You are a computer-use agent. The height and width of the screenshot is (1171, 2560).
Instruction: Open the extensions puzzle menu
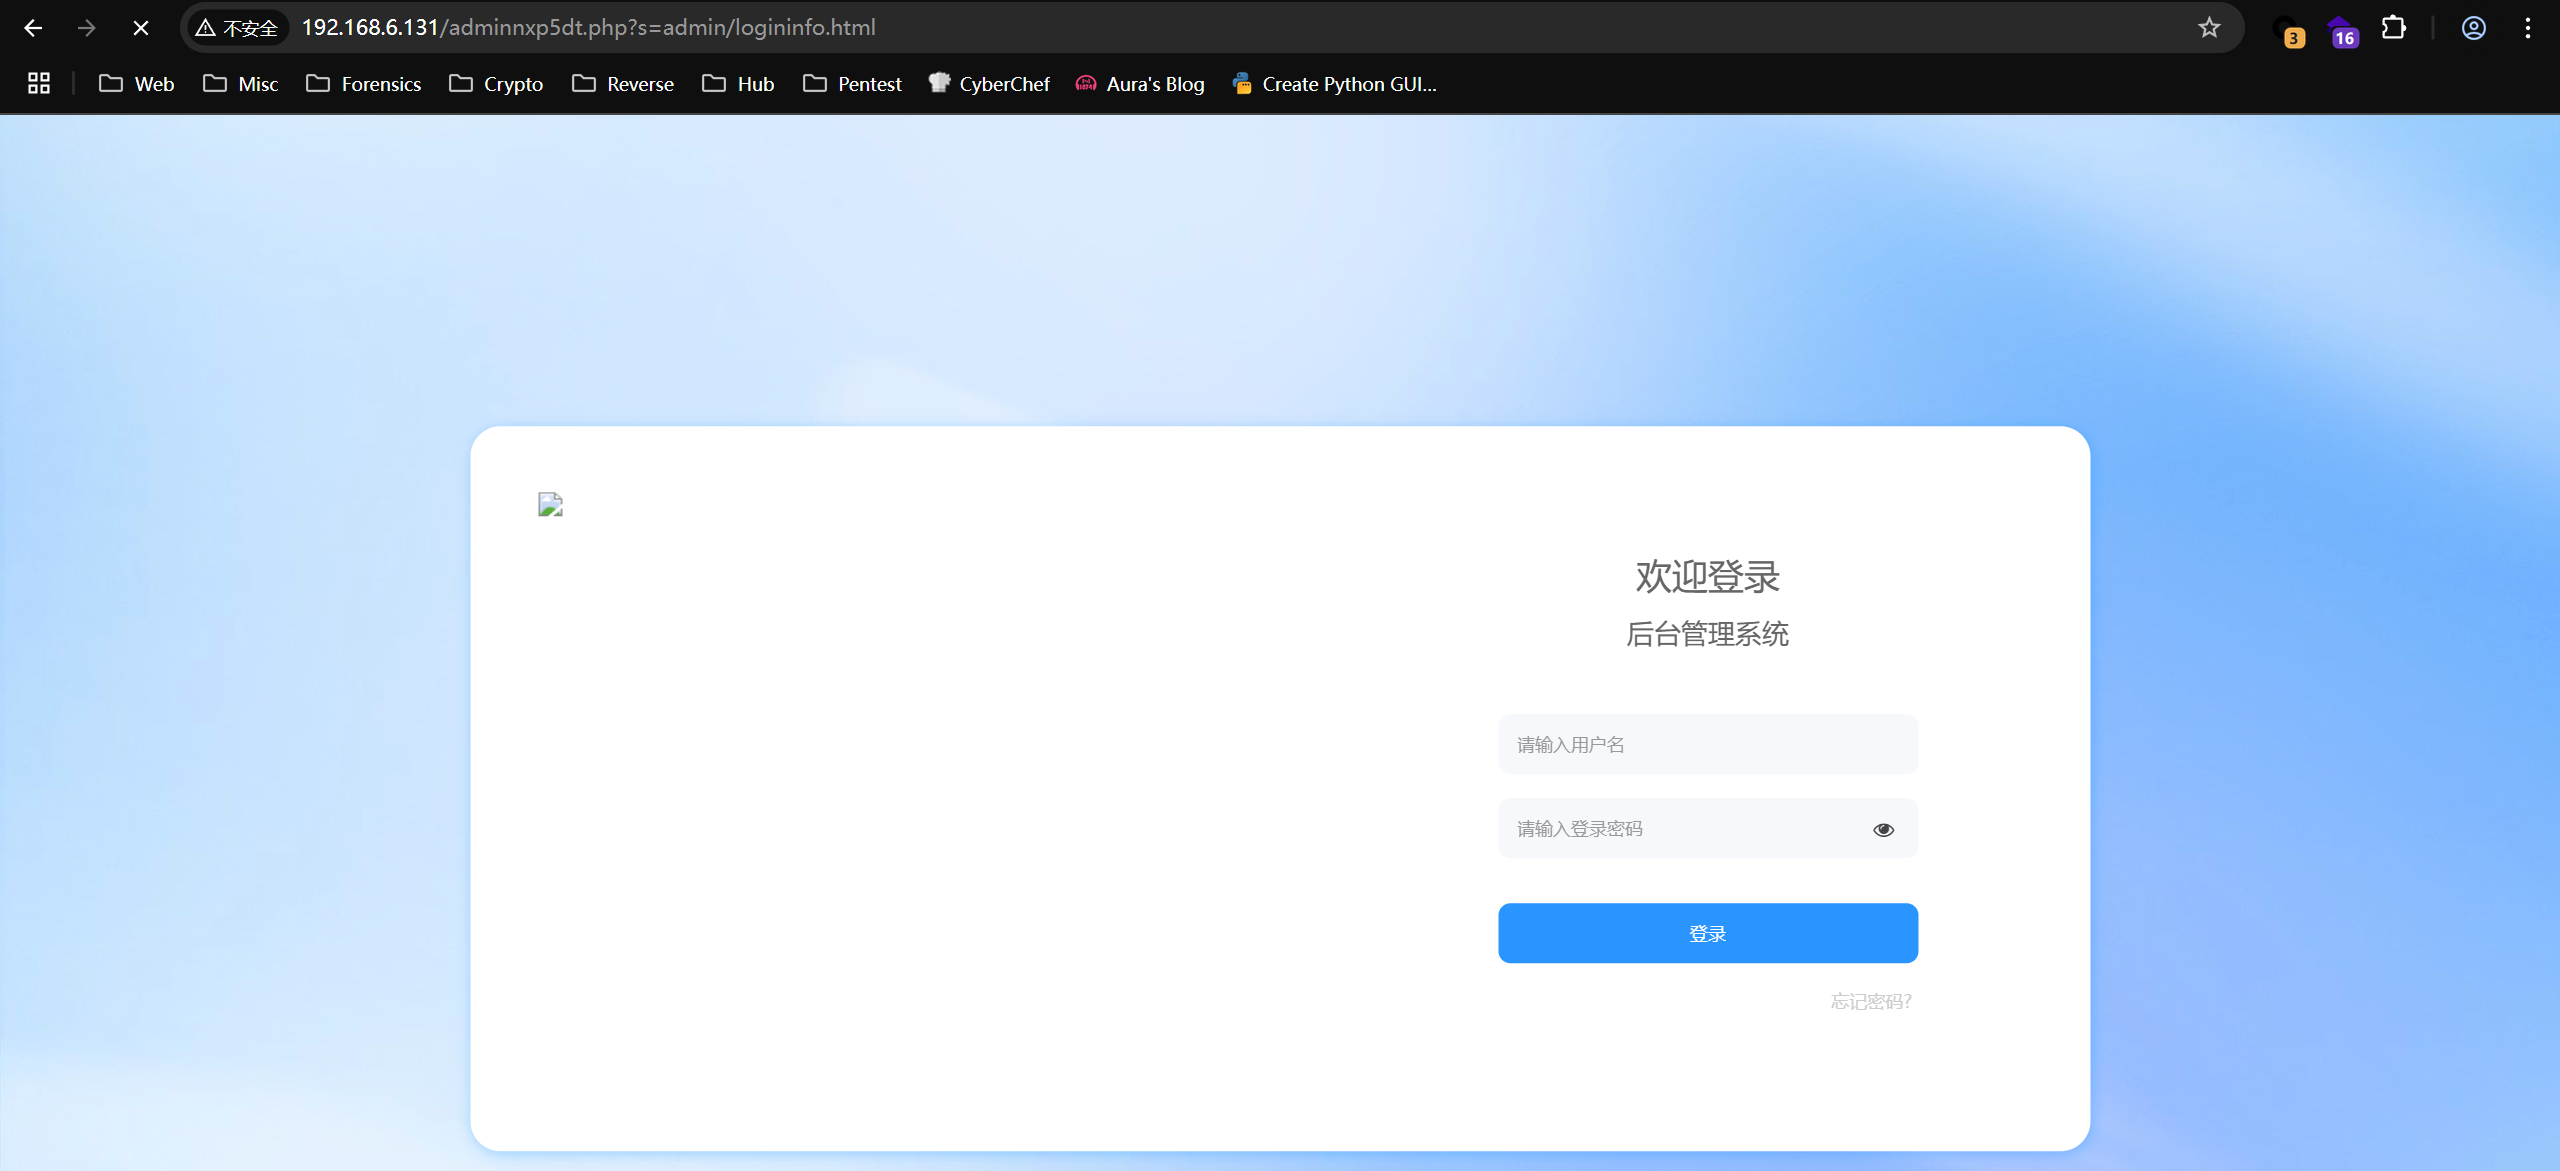(x=2394, y=28)
